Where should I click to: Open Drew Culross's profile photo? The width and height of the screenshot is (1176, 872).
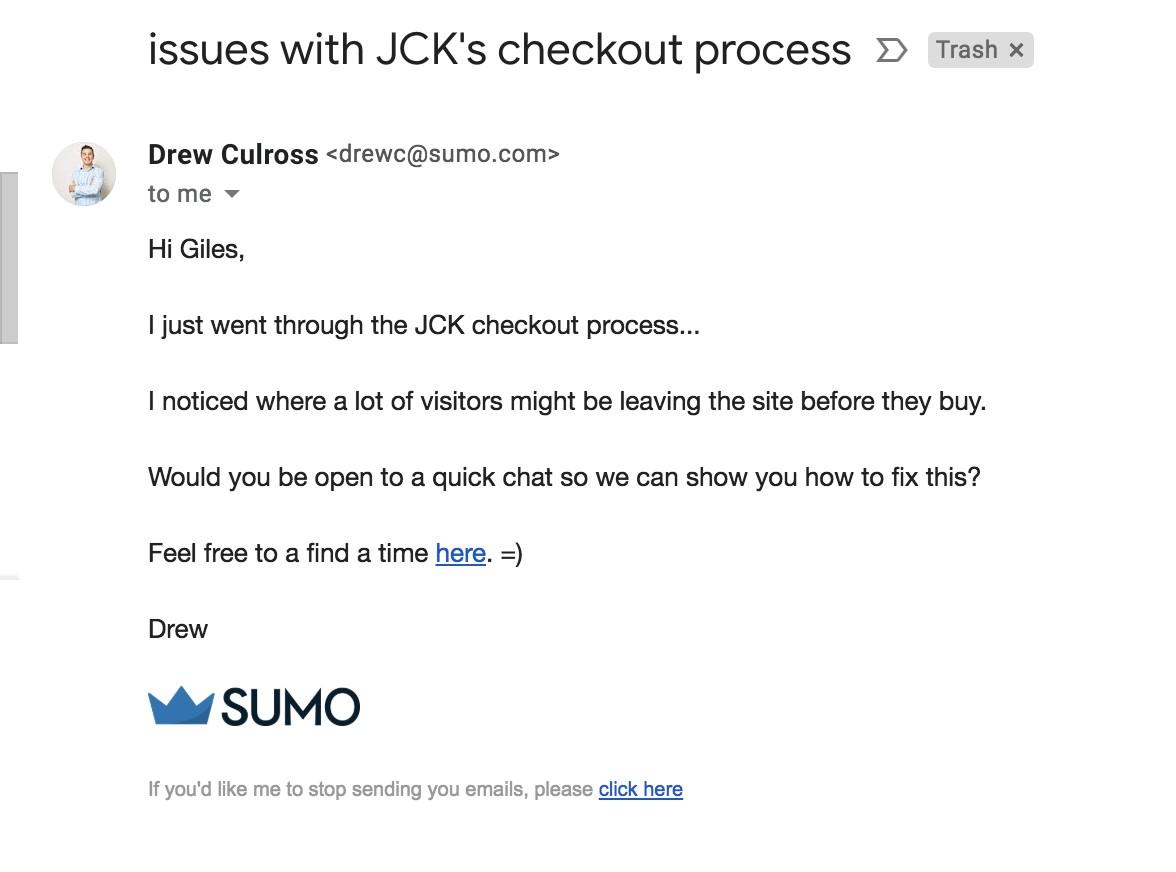click(x=84, y=174)
